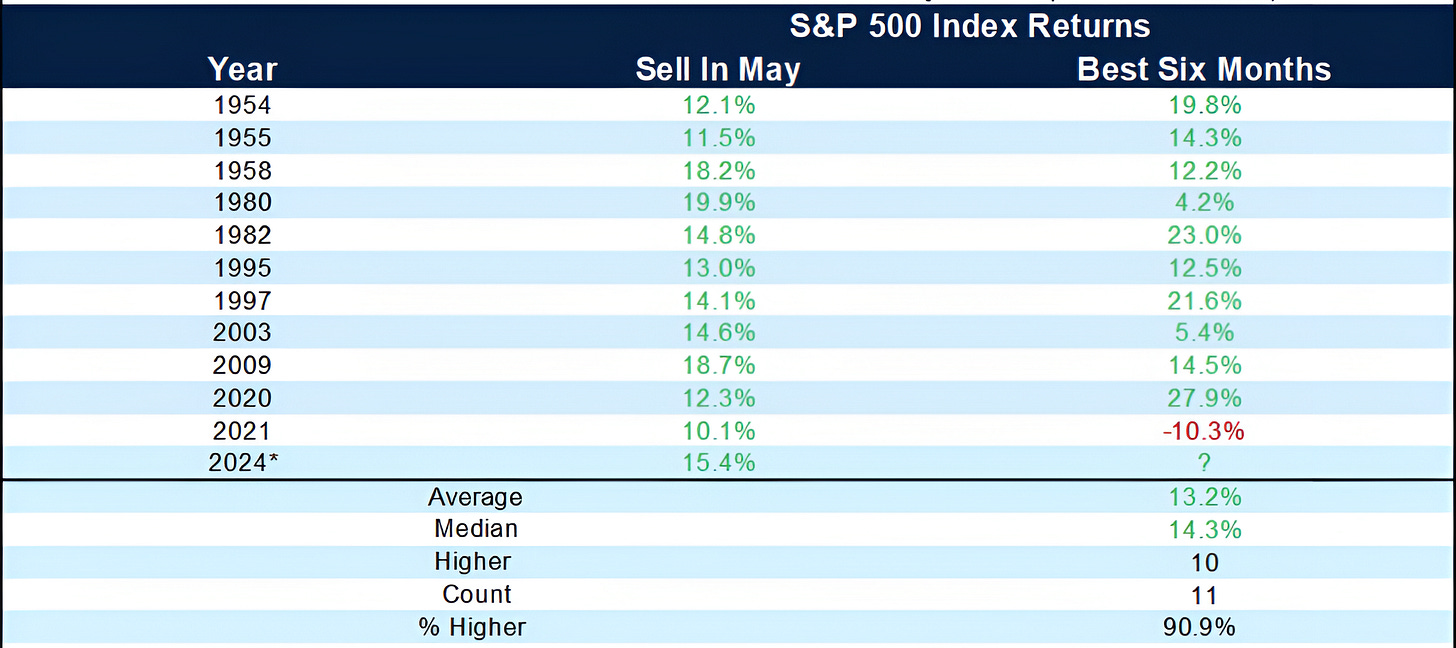1456x648 pixels.
Task: Select the 19.9% Sell In May value
Action: coord(719,203)
